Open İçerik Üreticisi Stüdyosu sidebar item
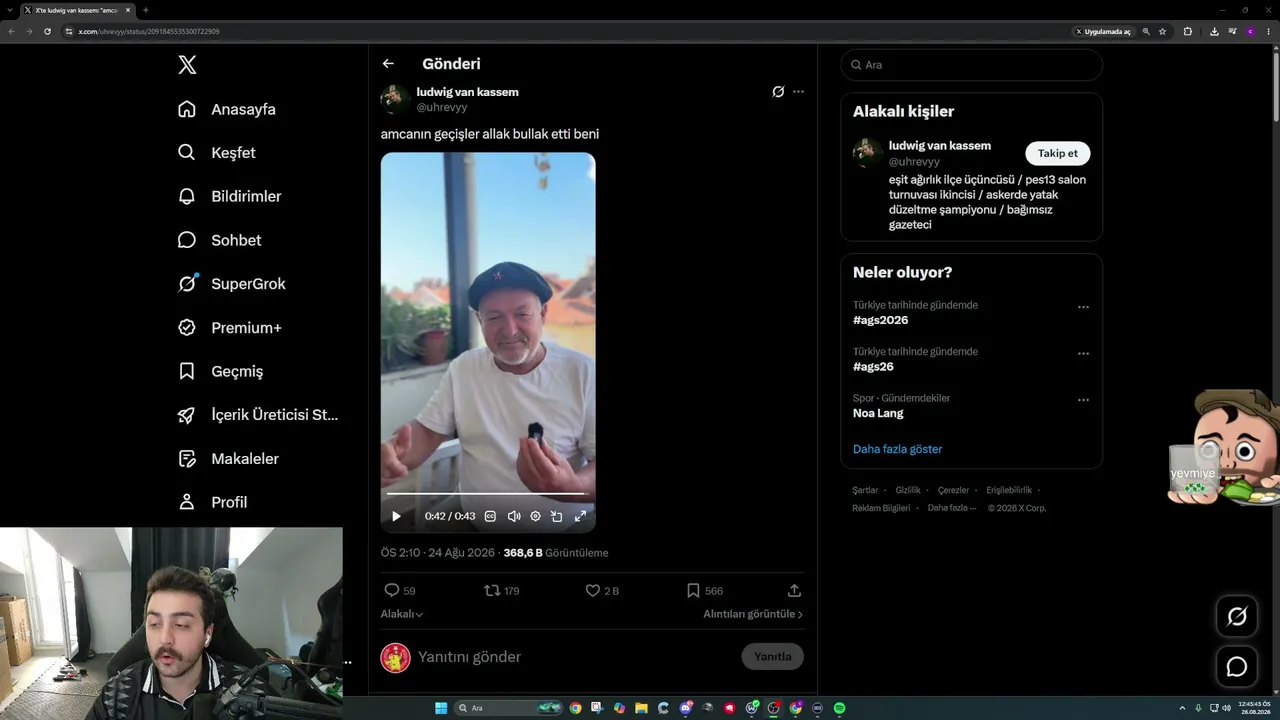The height and width of the screenshot is (720, 1280). [258, 415]
